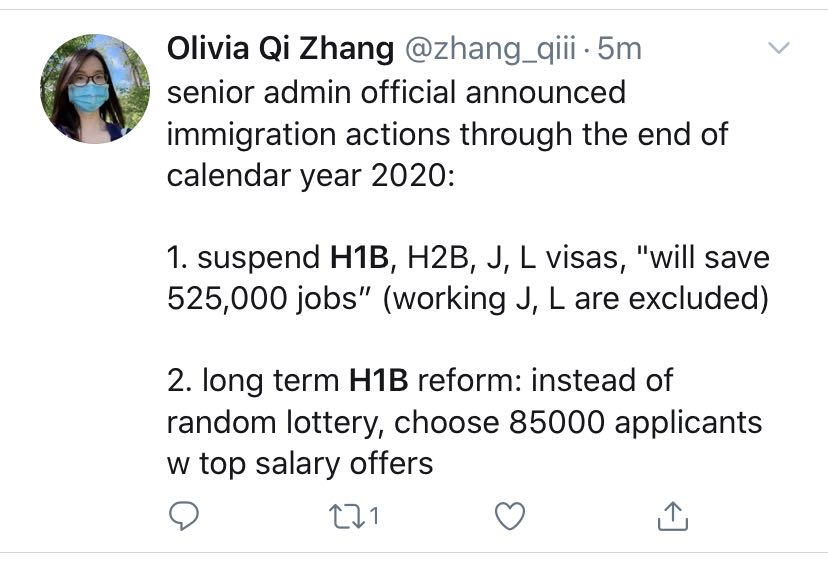This screenshot has width=828, height=570.
Task: Click the '85000 applicants' text
Action: (636, 424)
